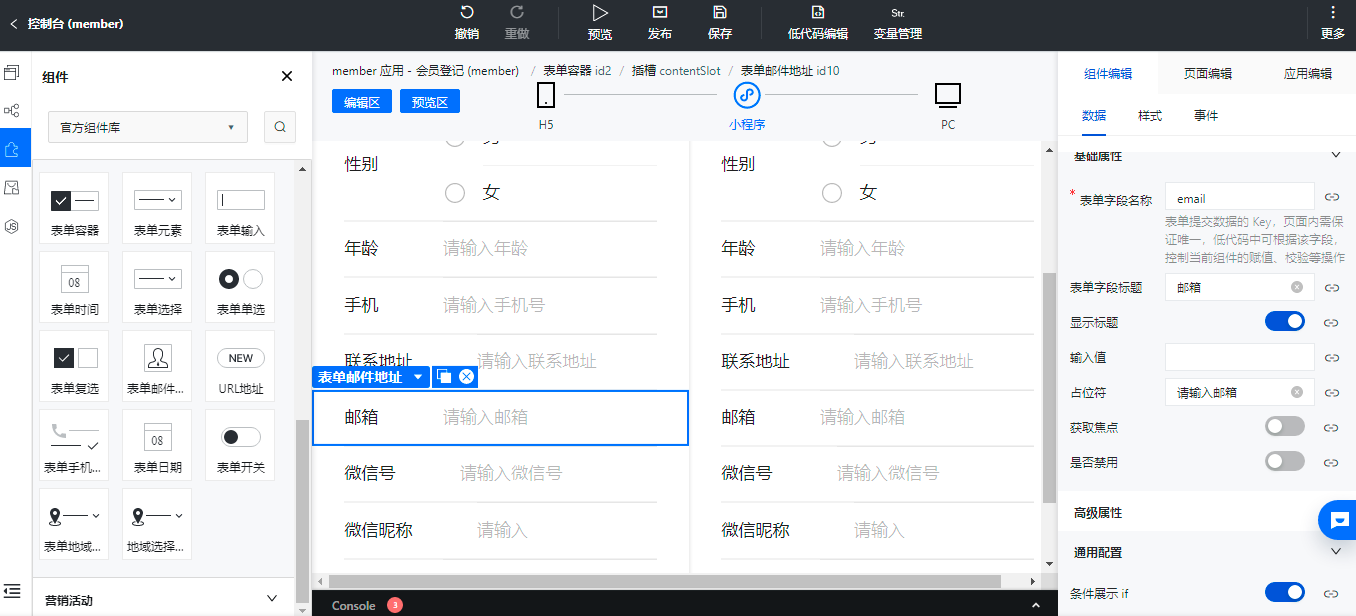1356x616 pixels.
Task: Switch to the 样式 tab
Action: click(x=1150, y=116)
